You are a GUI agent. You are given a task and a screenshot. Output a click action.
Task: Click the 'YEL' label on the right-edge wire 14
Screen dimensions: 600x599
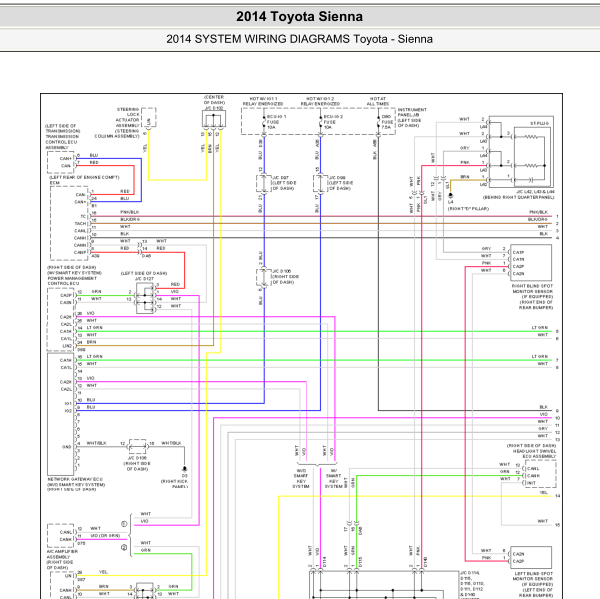click(x=544, y=493)
